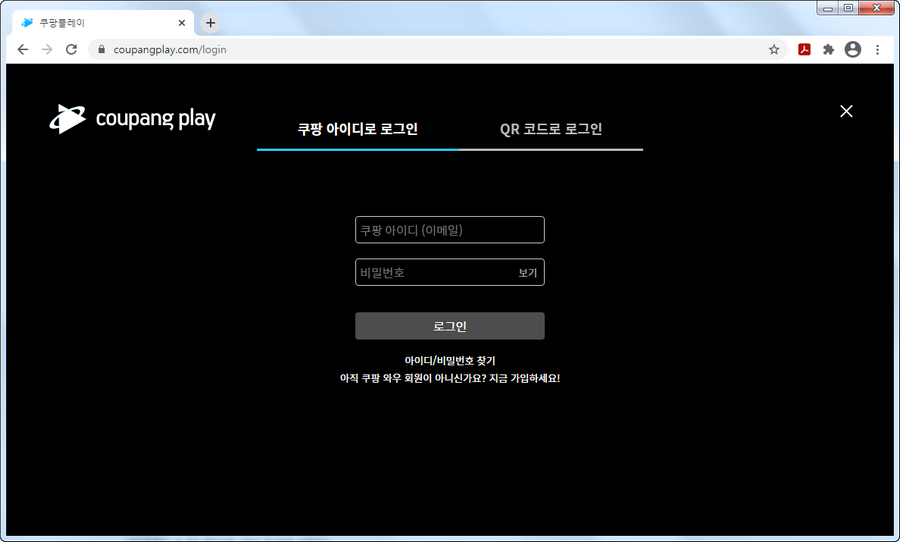
Task: Toggle password visibility with 보기
Action: (527, 273)
